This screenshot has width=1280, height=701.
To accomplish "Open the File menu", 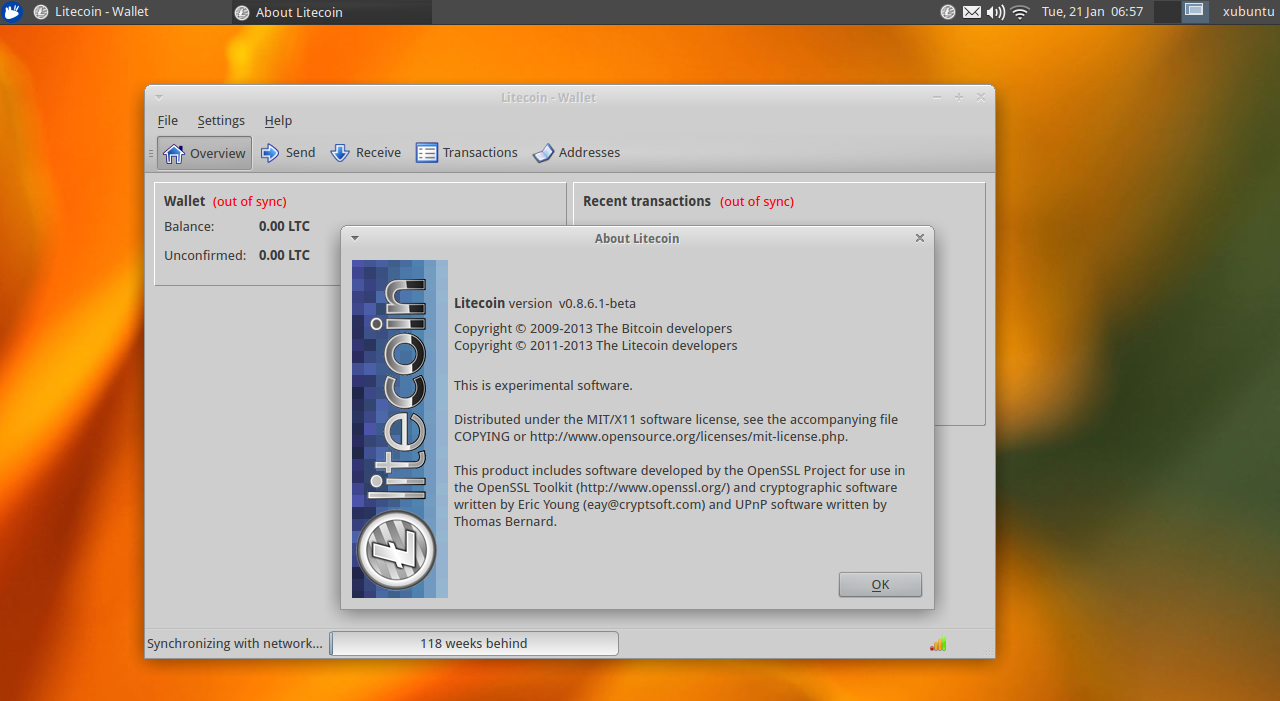I will [167, 121].
